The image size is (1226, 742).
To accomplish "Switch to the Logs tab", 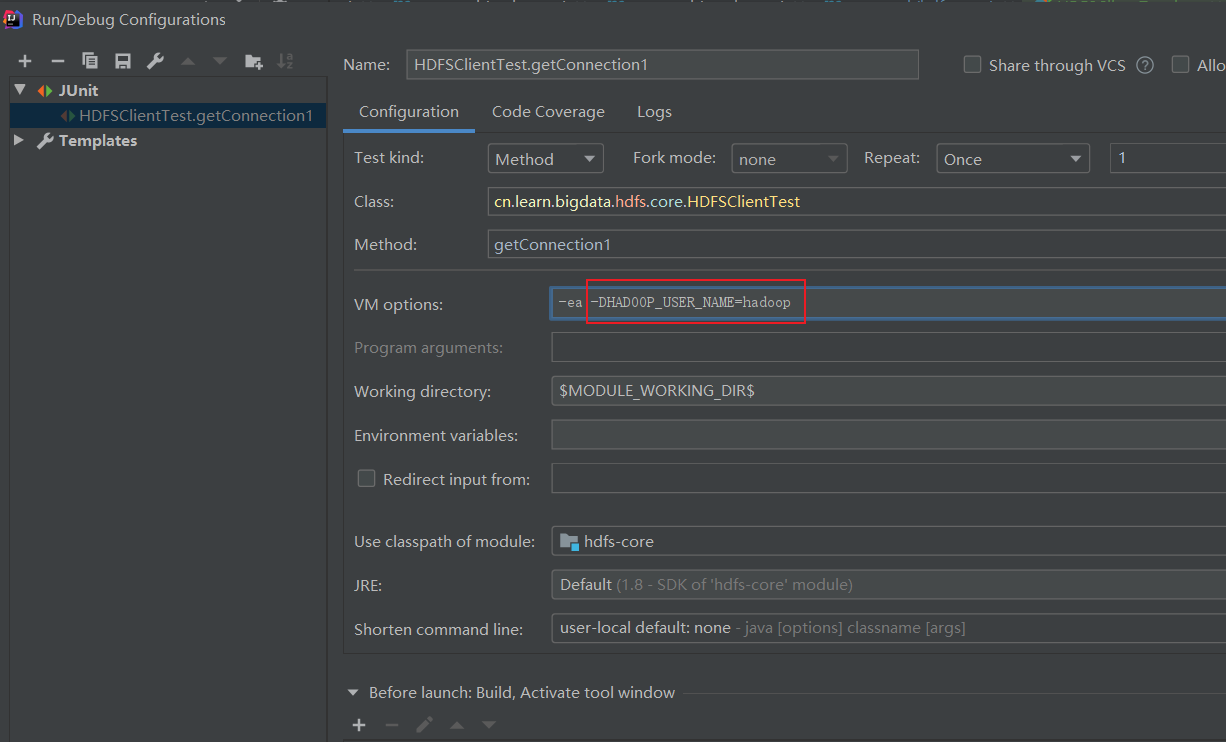I will point(654,112).
